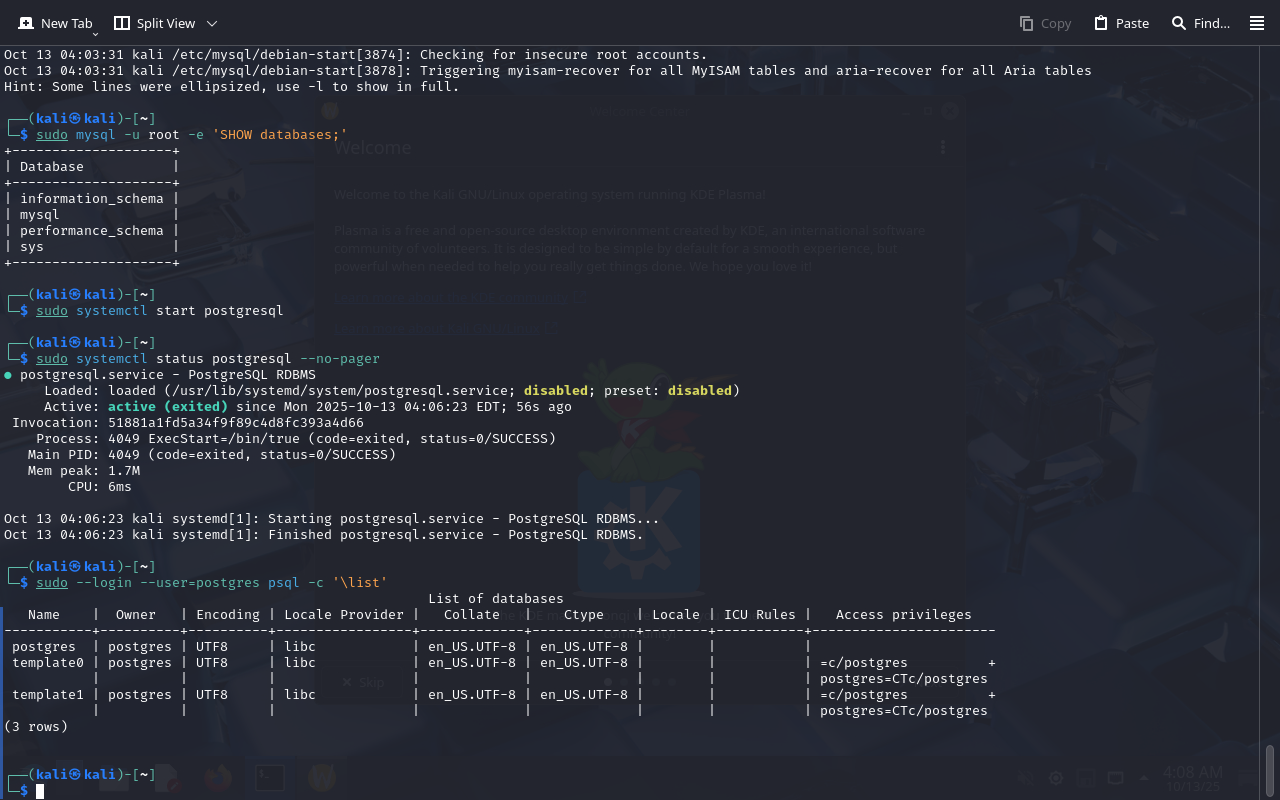Click the information_schema database entry
Image resolution: width=1280 pixels, height=800 pixels.
pos(91,199)
